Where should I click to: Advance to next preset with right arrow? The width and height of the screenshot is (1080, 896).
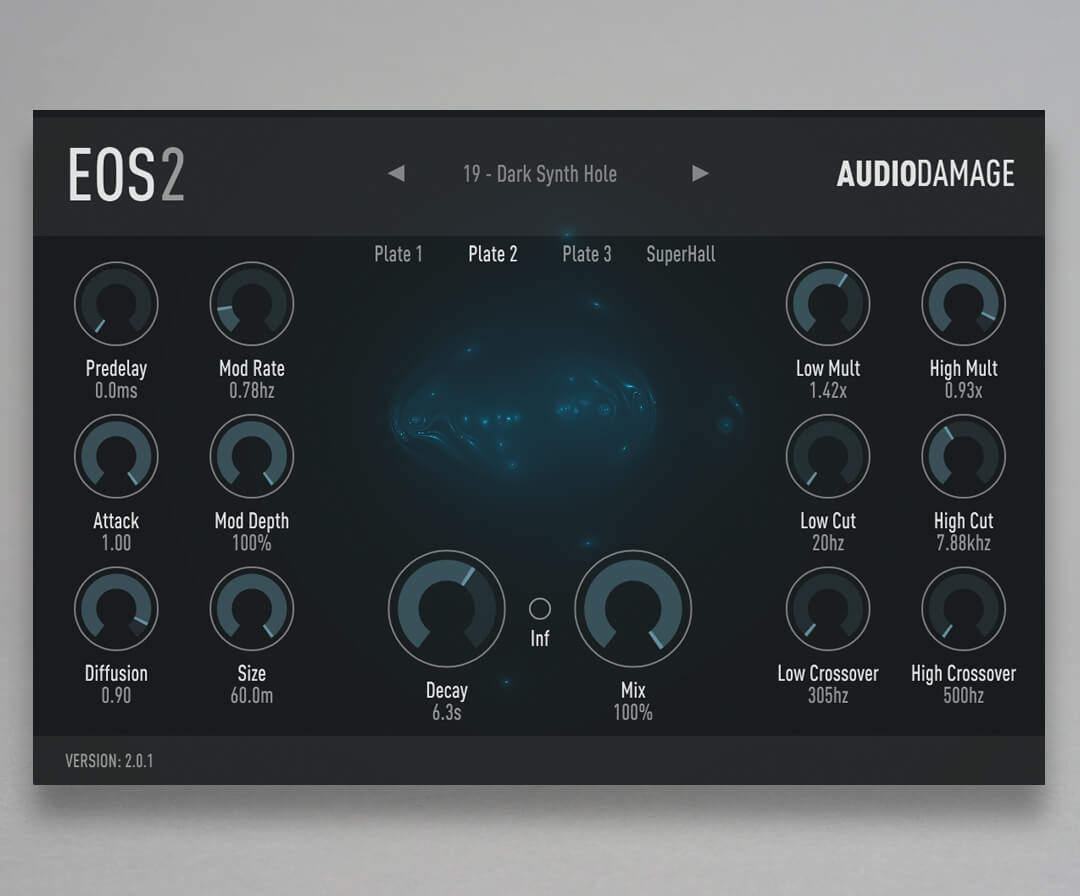click(x=700, y=174)
